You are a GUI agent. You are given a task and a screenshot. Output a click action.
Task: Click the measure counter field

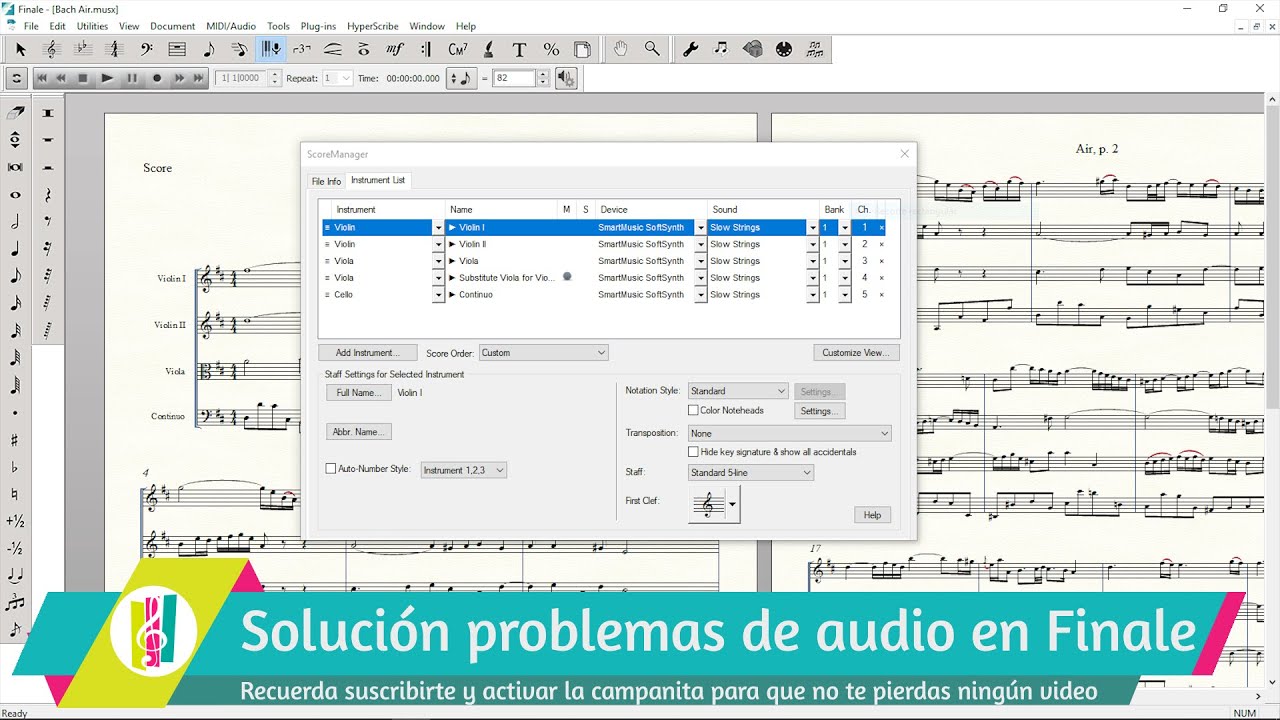click(x=241, y=78)
